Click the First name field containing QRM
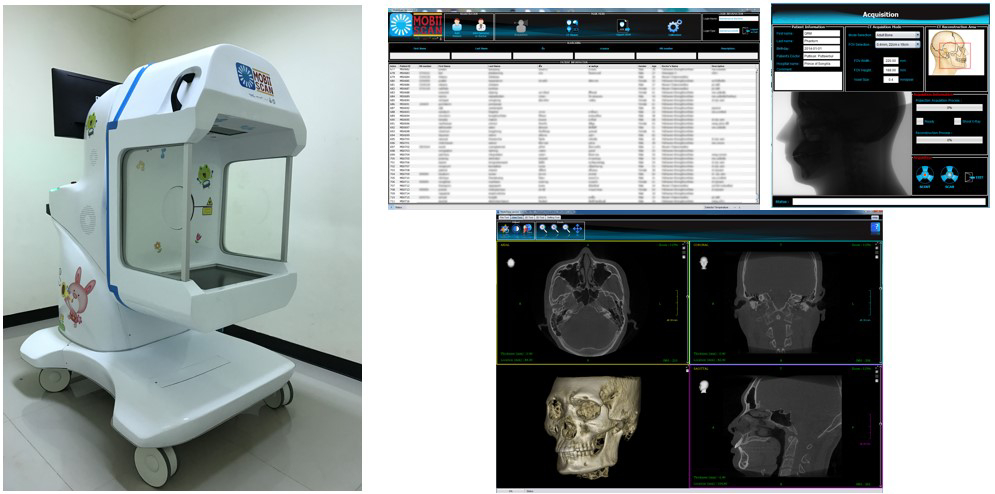Image resolution: width=995 pixels, height=494 pixels. [x=821, y=33]
